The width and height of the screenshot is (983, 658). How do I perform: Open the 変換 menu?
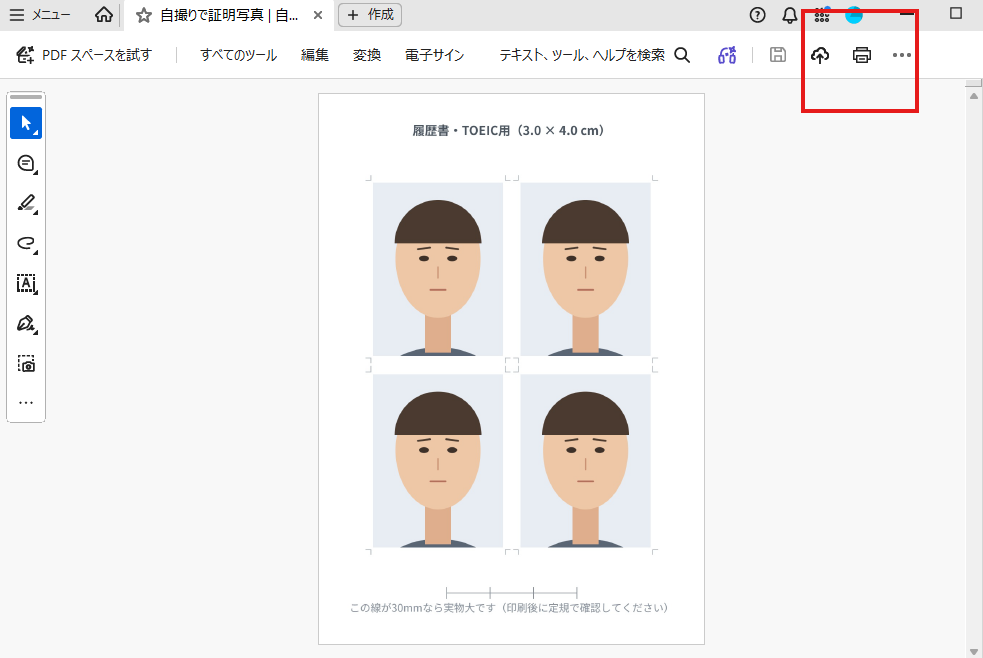[367, 55]
